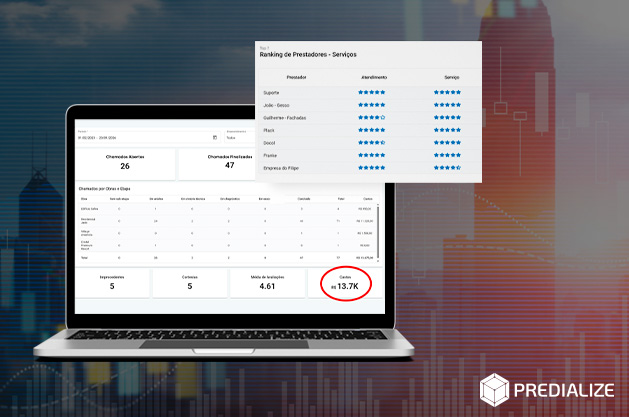
Task: Sort by Atendimento column header
Action: click(x=374, y=77)
